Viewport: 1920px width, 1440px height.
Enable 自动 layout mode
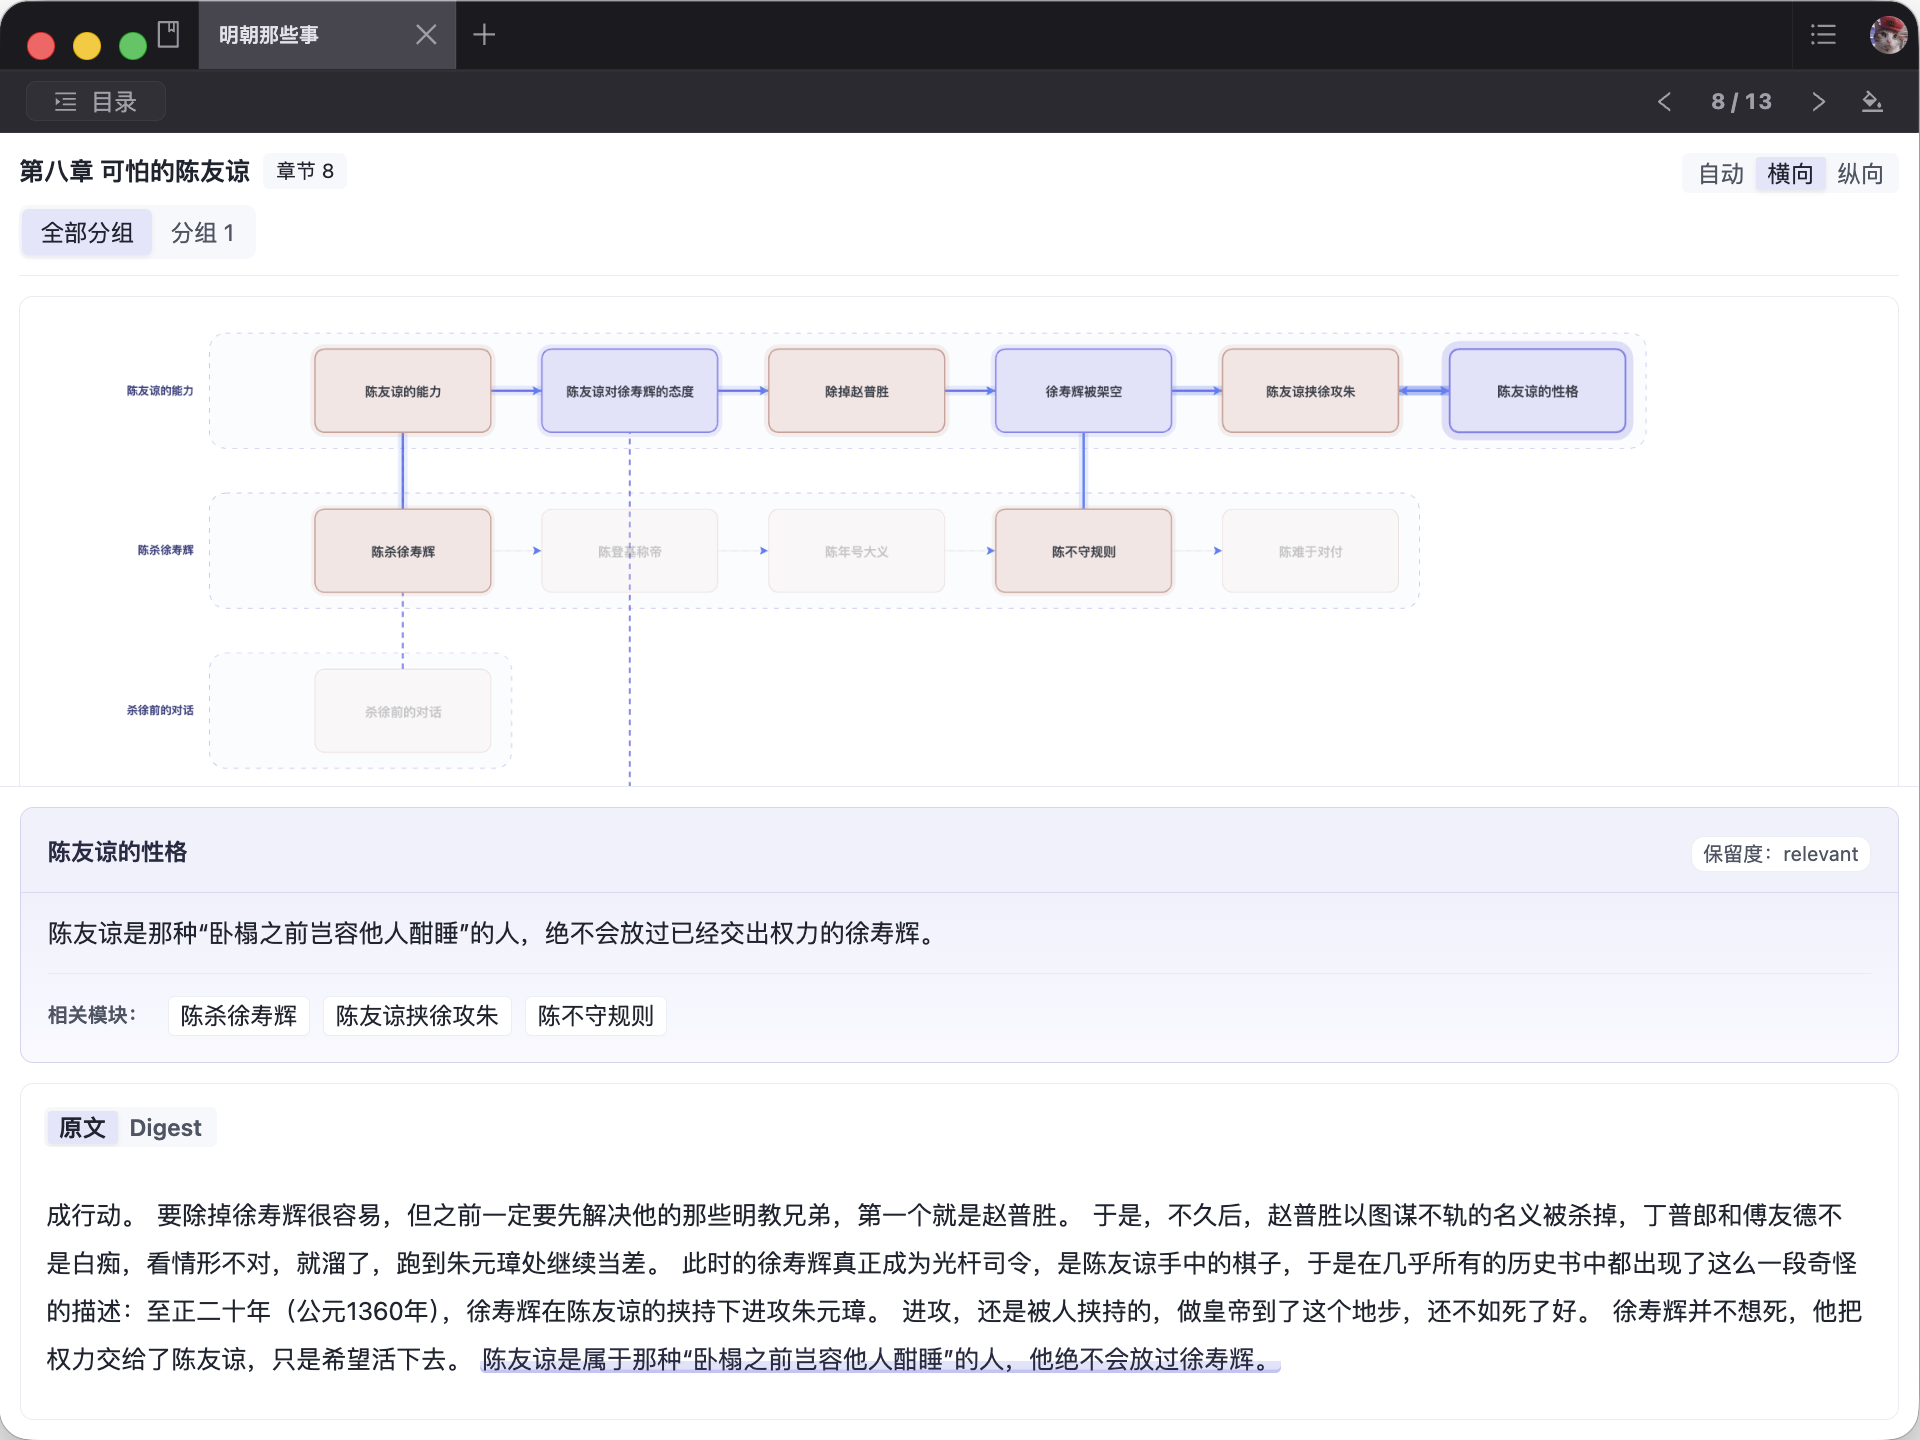[1720, 173]
